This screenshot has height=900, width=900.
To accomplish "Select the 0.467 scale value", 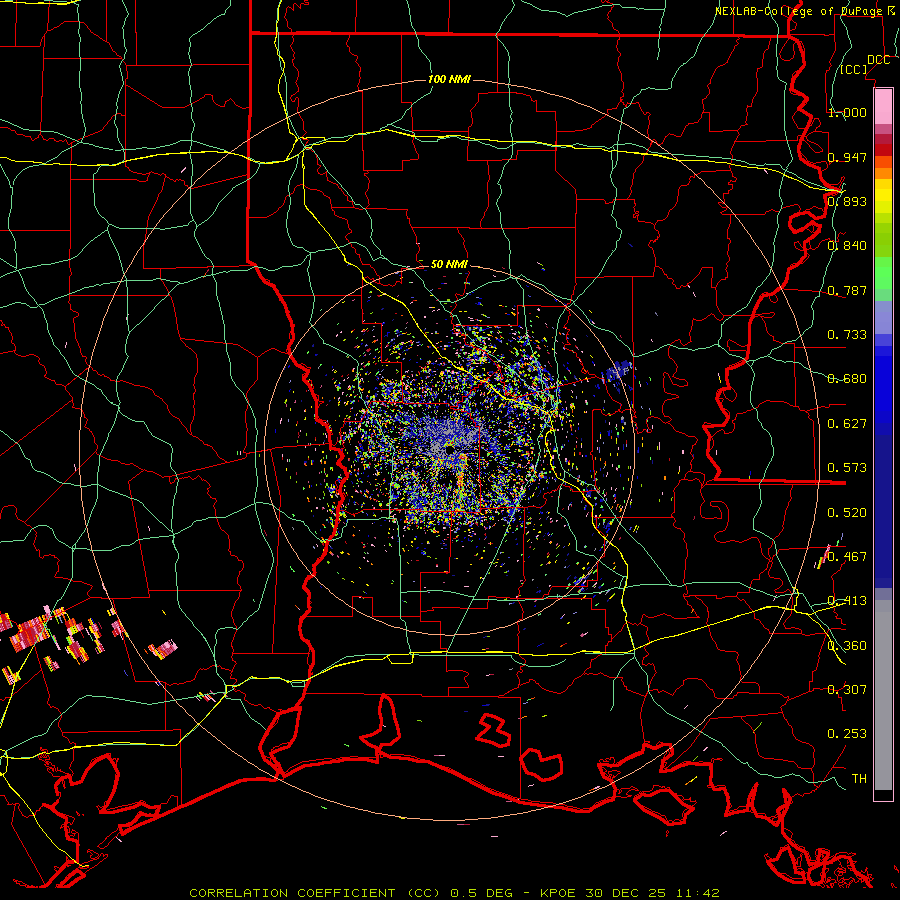I will 847,557.
